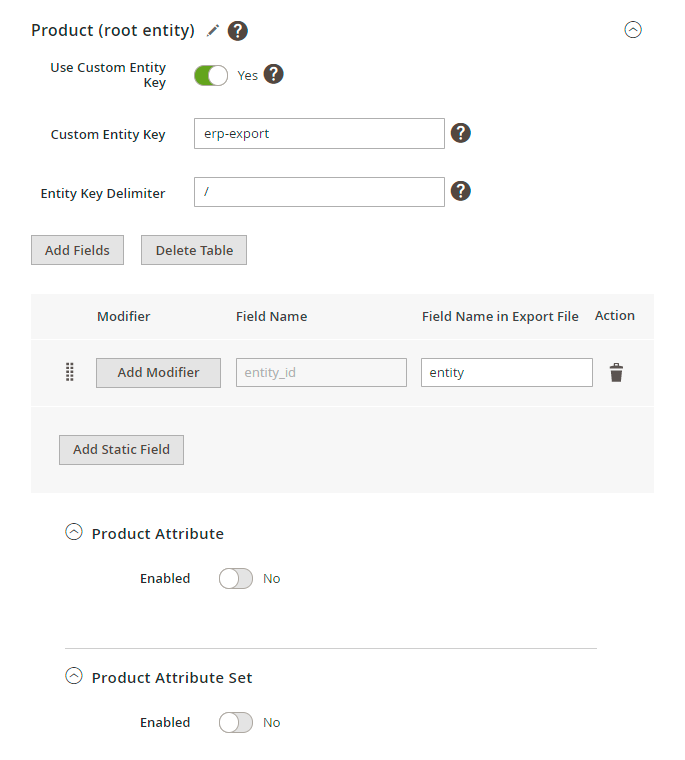
Task: Enable the Product Attribute toggle
Action: click(236, 578)
